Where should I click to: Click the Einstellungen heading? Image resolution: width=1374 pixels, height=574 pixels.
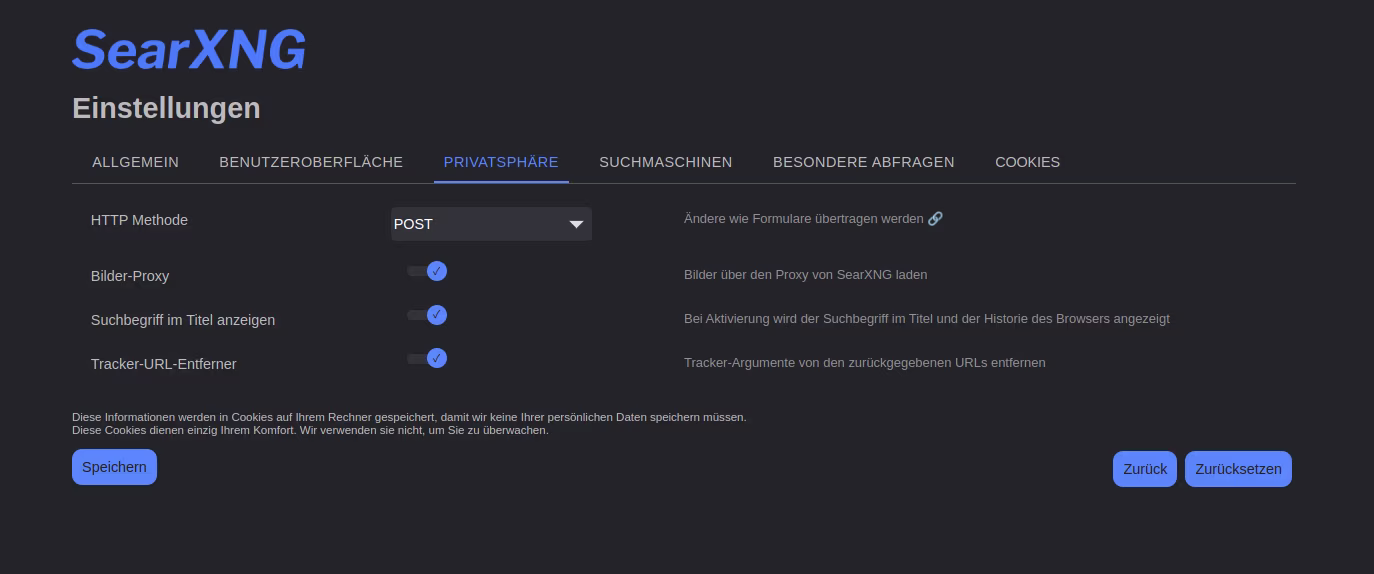[166, 108]
